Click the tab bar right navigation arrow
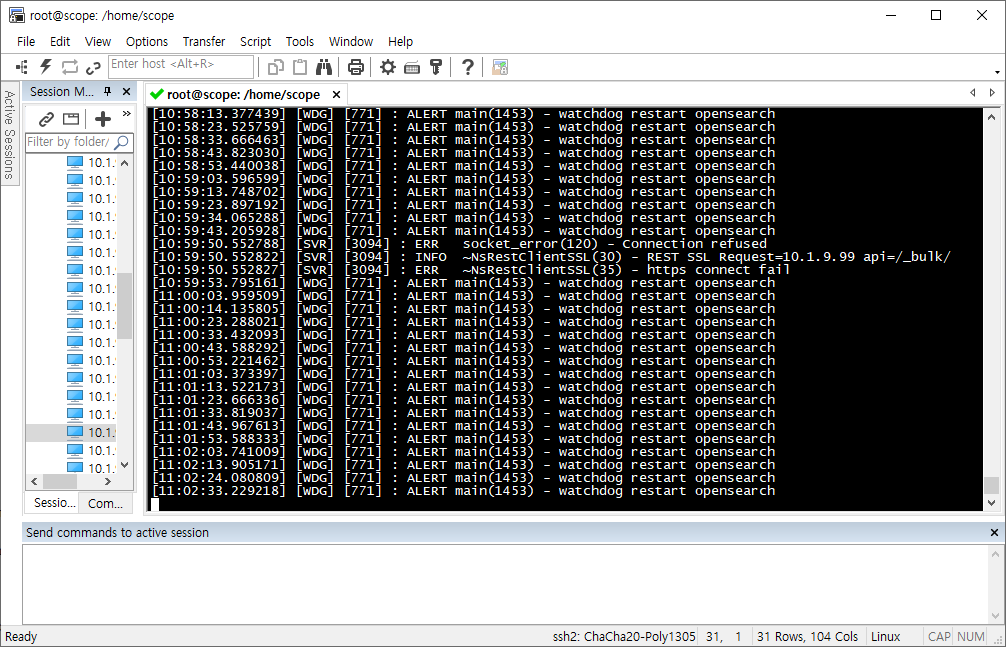The height and width of the screenshot is (647, 1006). [x=992, y=93]
